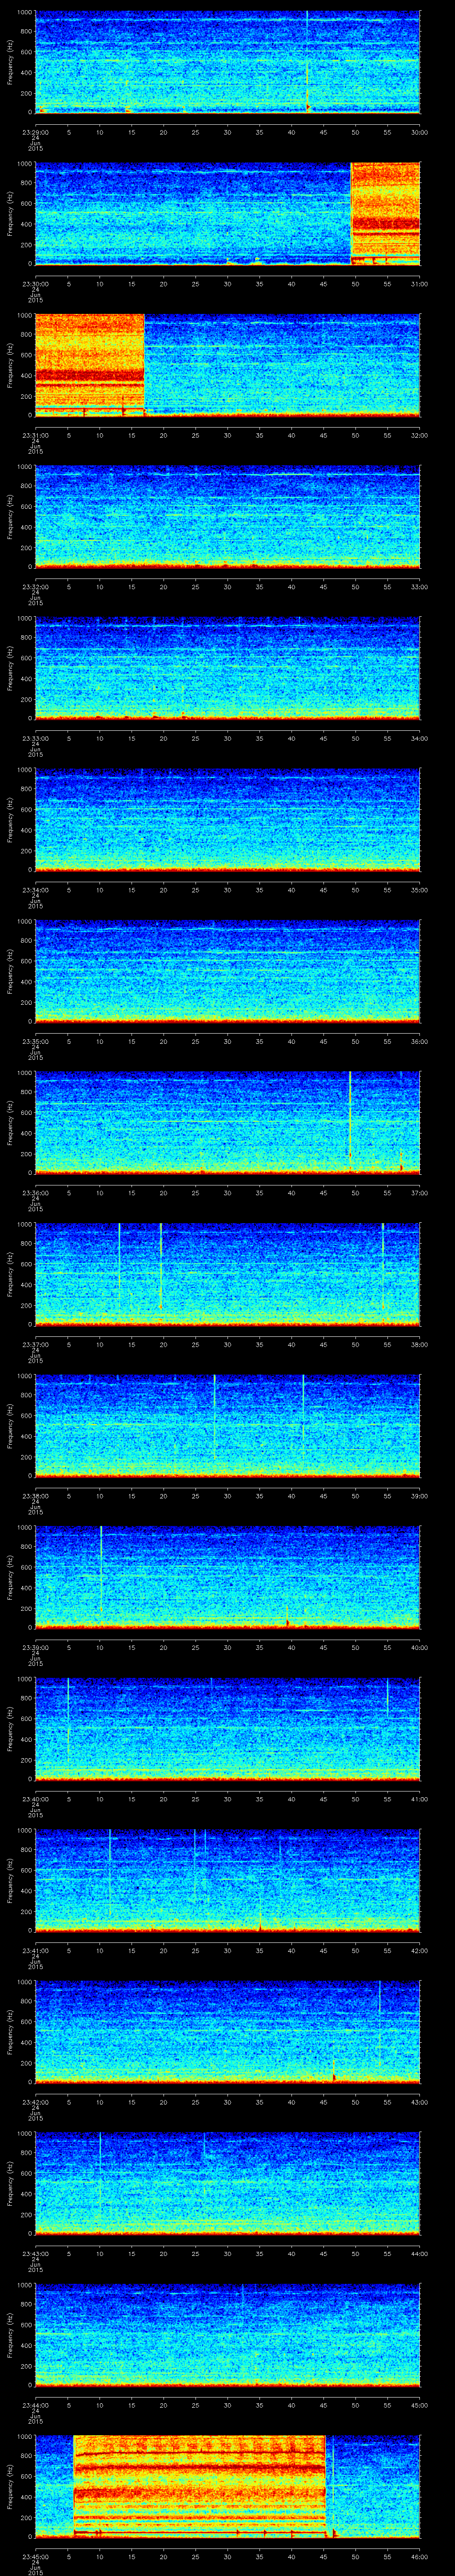This screenshot has height=2576, width=455.
Task: Click the 23:40:00 start time label
Action: 35,1800
